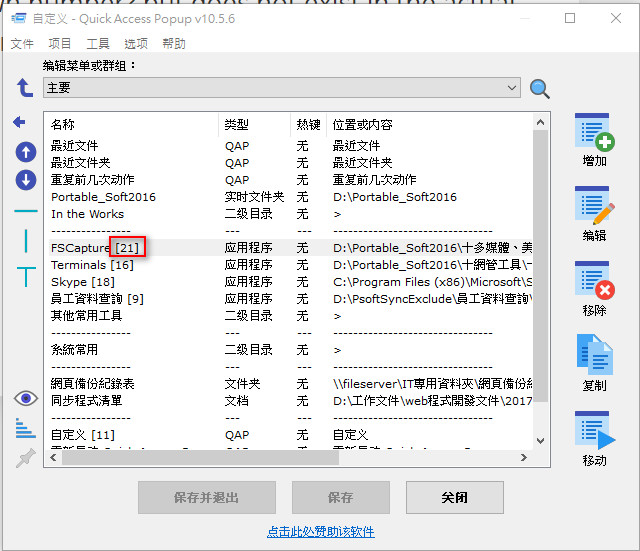
Task: Click the 保存 button
Action: coord(341,498)
